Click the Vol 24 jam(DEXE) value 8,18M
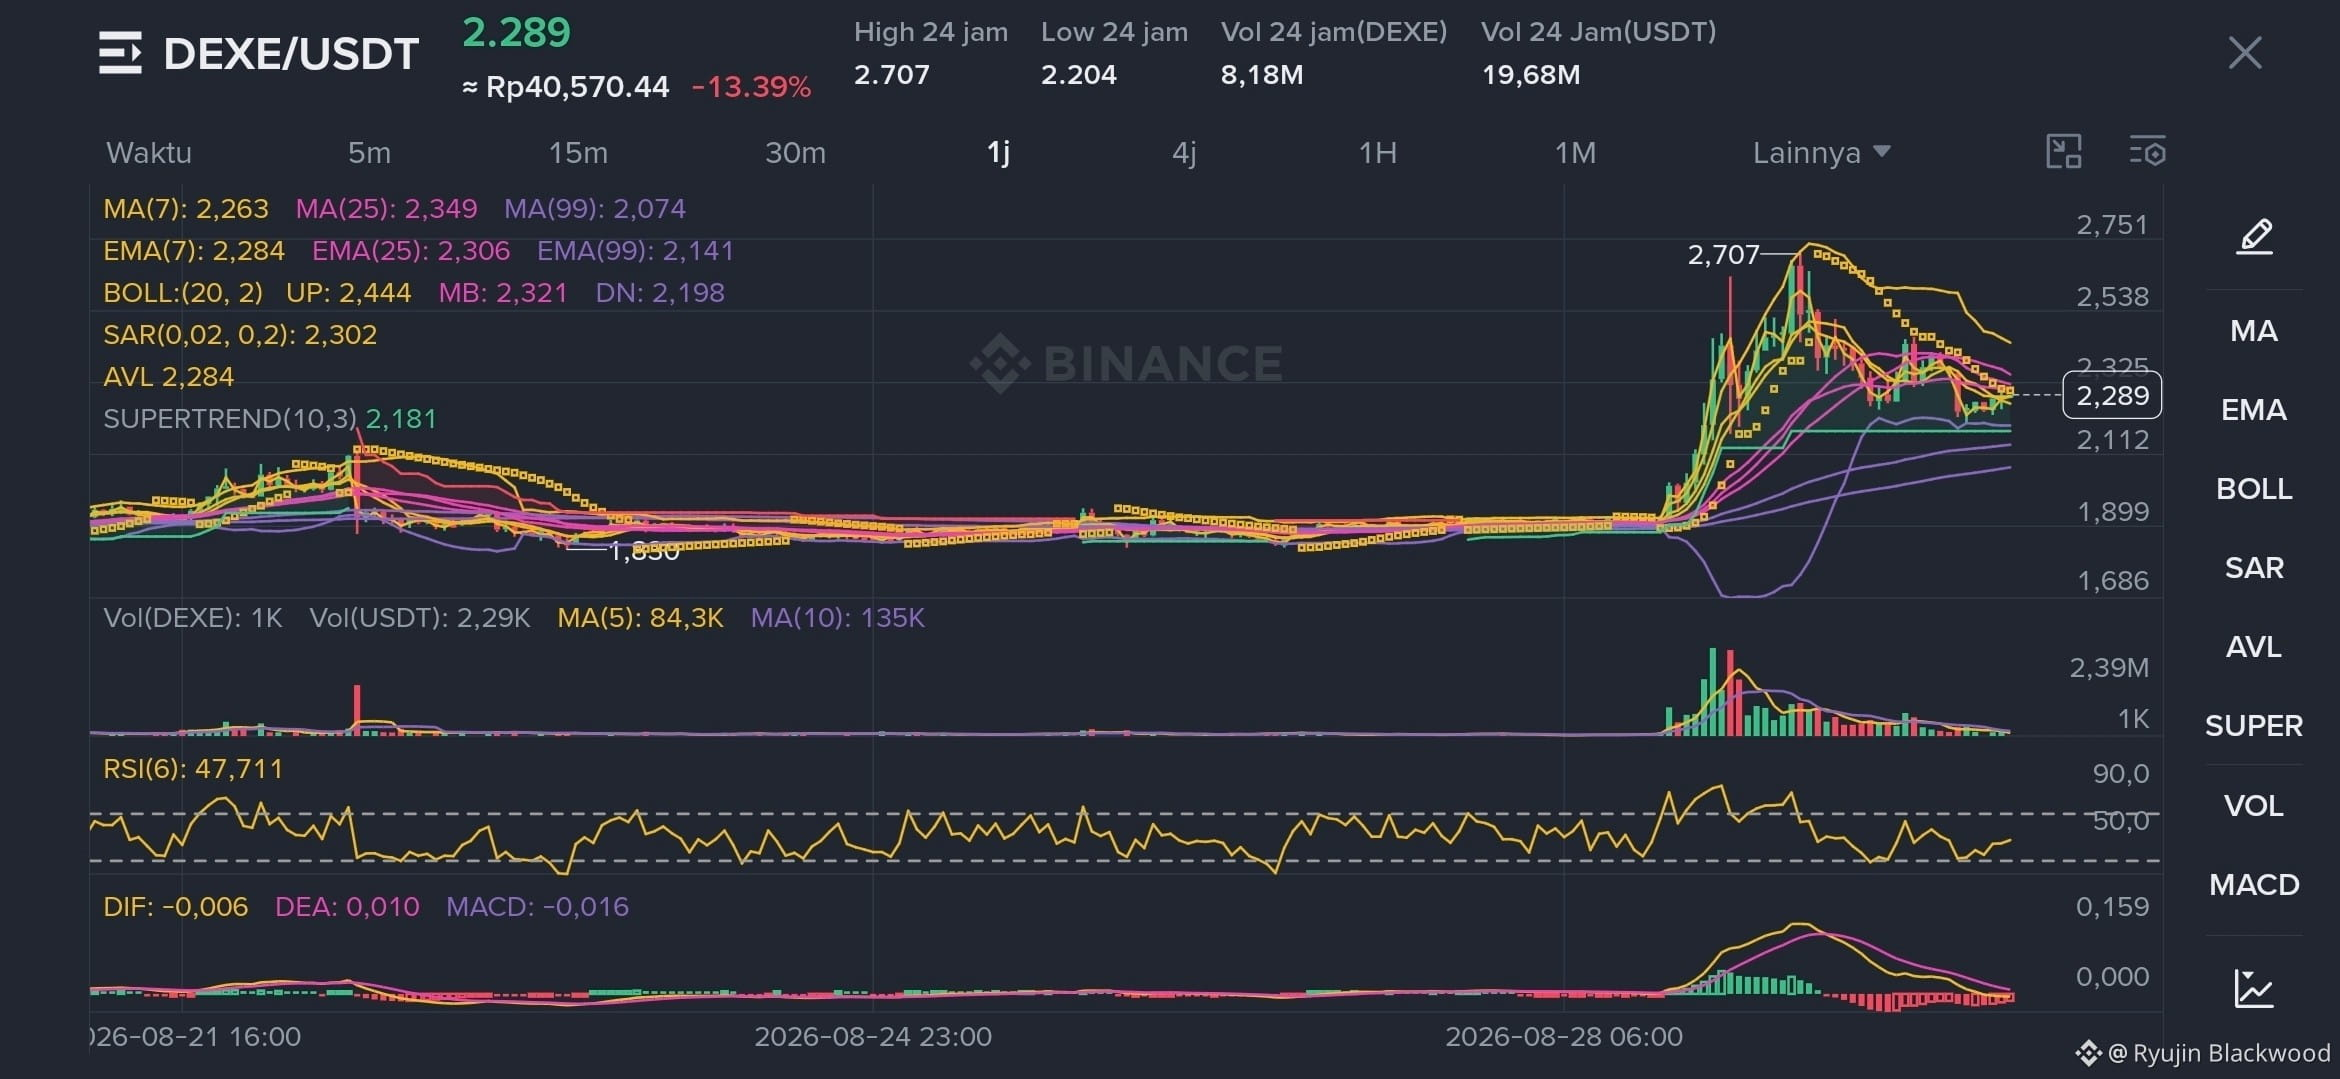Viewport: 2340px width, 1079px height. pos(1262,74)
